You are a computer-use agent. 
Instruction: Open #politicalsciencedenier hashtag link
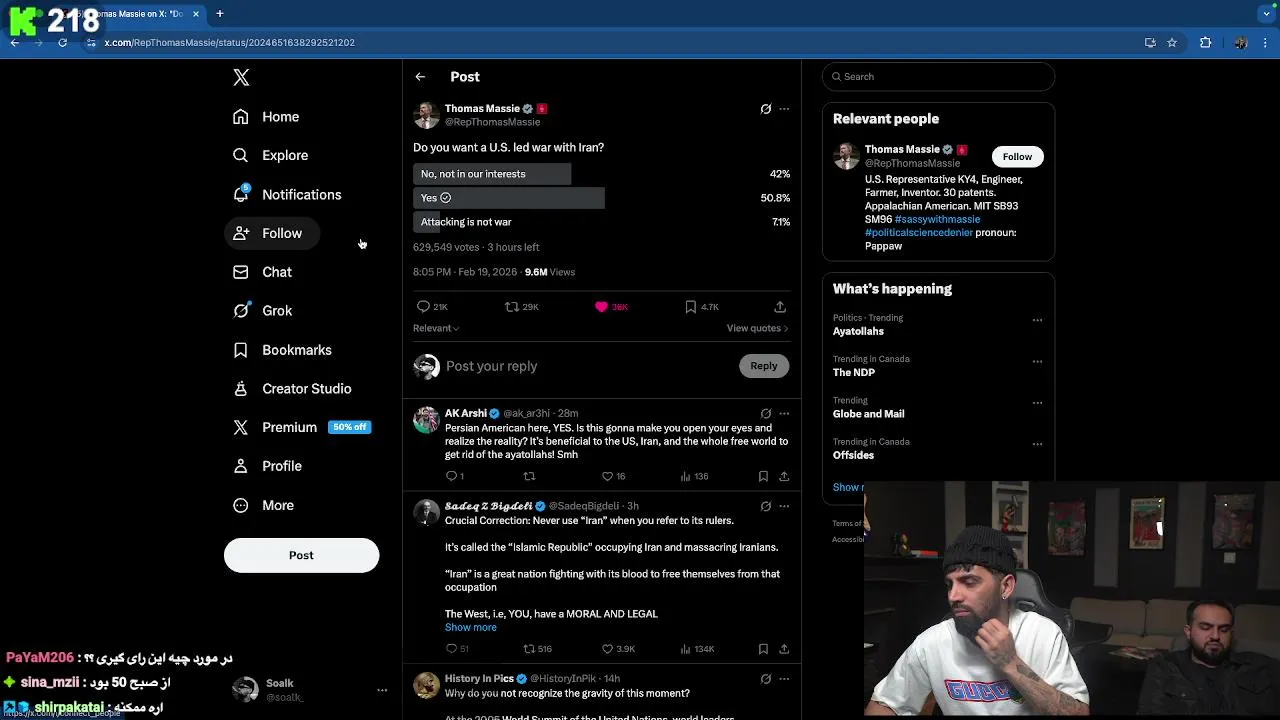(x=919, y=232)
